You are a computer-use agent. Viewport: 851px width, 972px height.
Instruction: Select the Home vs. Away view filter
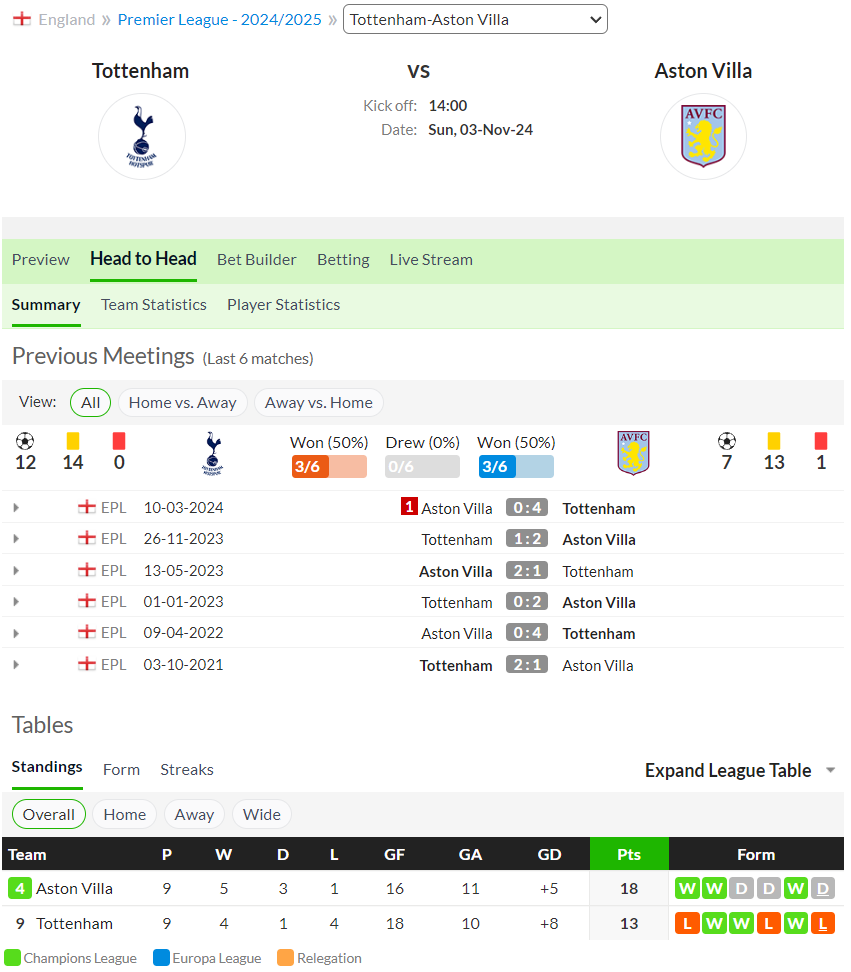point(182,402)
